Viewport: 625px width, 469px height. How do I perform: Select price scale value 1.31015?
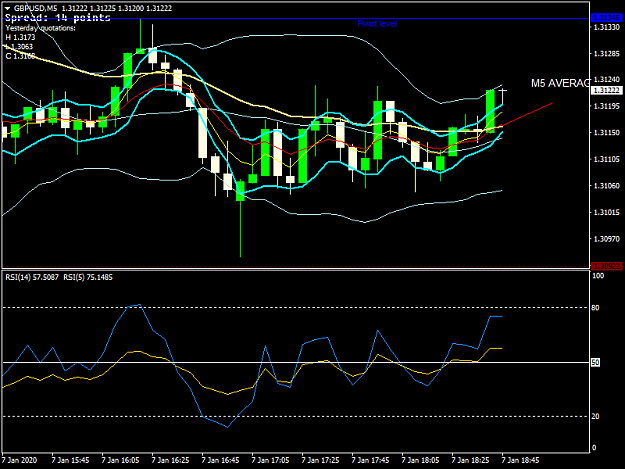tap(607, 212)
